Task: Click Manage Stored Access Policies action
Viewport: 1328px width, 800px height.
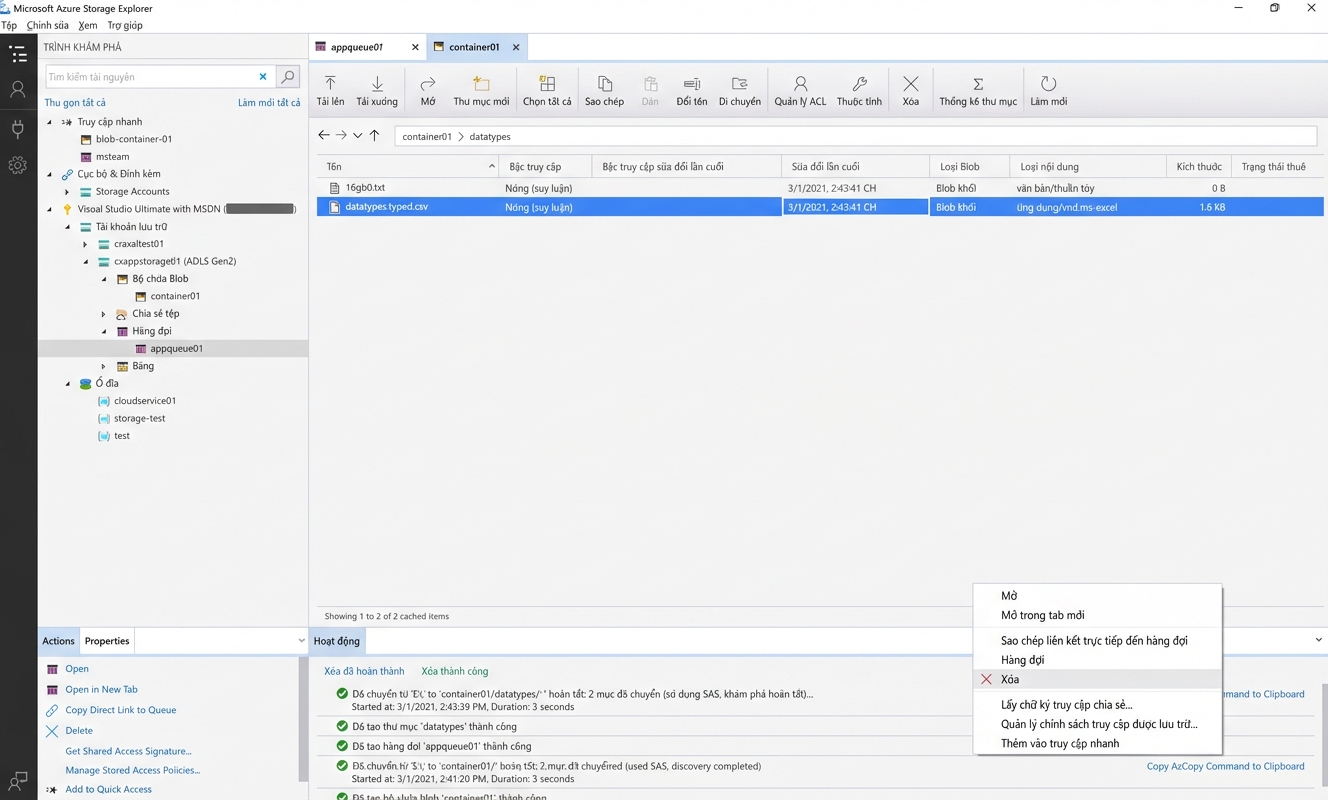Action: coord(133,770)
